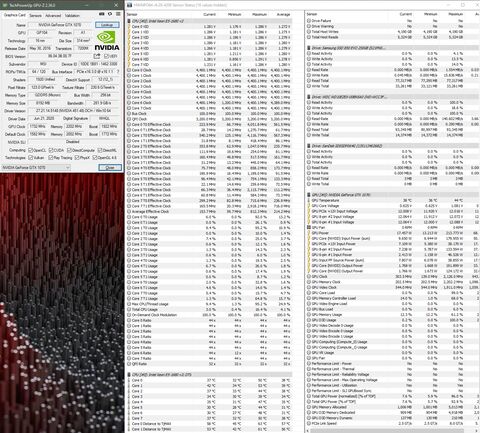Image resolution: width=480 pixels, height=433 pixels.
Task: Click the GPU Clock row icon
Action: 309,277
